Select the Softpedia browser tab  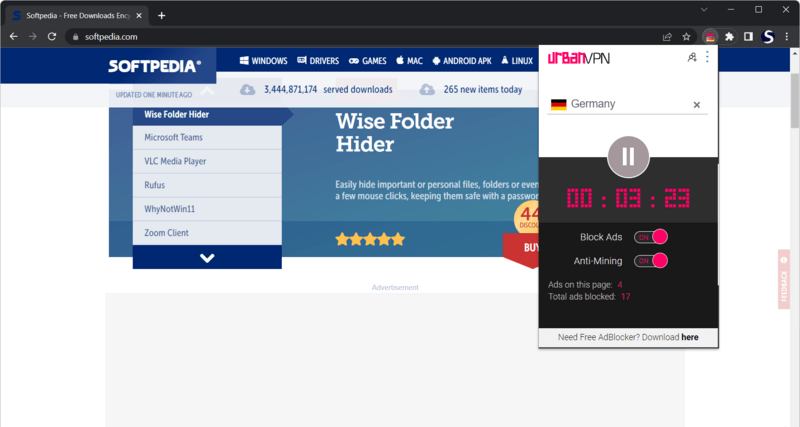click(77, 16)
